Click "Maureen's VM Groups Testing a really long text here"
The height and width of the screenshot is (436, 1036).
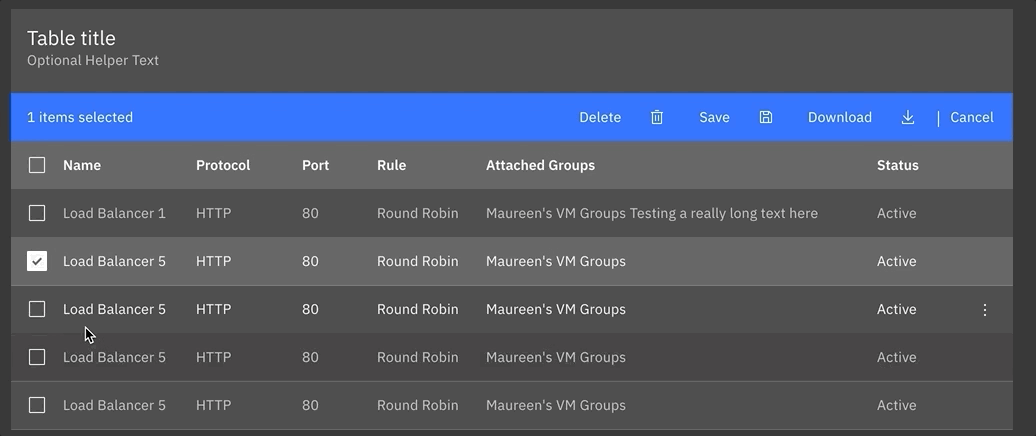coord(651,213)
